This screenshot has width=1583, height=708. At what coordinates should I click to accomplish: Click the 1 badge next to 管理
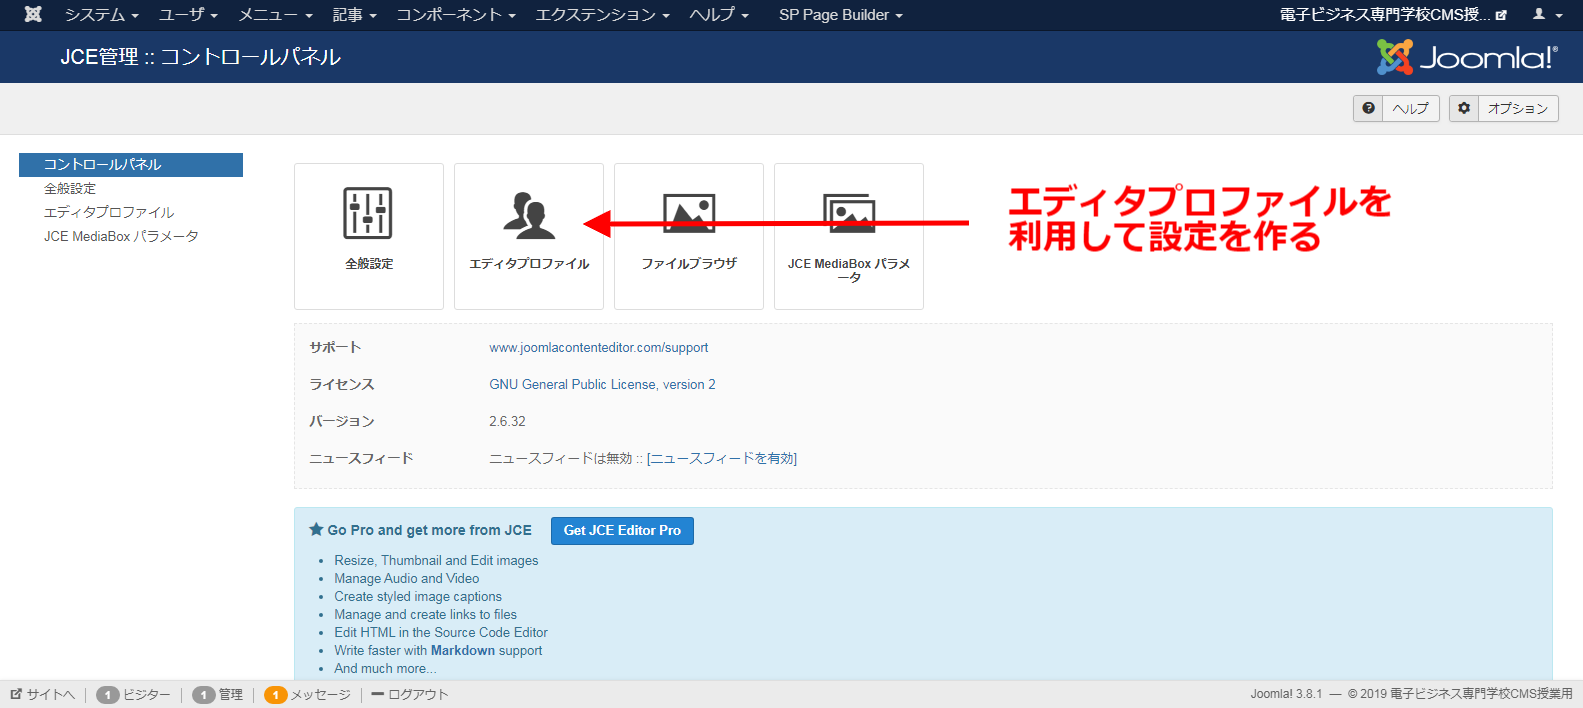(x=204, y=695)
